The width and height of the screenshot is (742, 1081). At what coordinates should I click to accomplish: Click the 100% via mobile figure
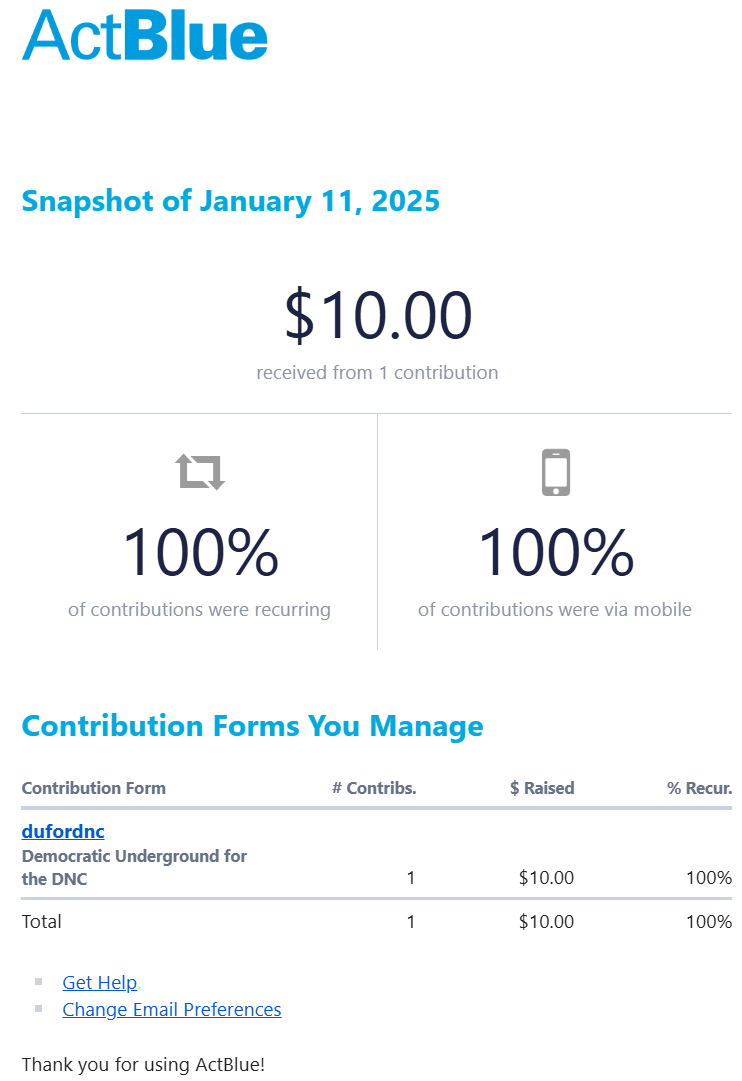[x=555, y=553]
